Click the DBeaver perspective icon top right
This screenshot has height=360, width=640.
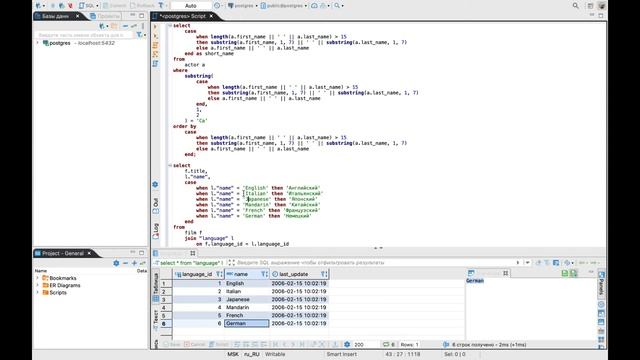[x=602, y=6]
